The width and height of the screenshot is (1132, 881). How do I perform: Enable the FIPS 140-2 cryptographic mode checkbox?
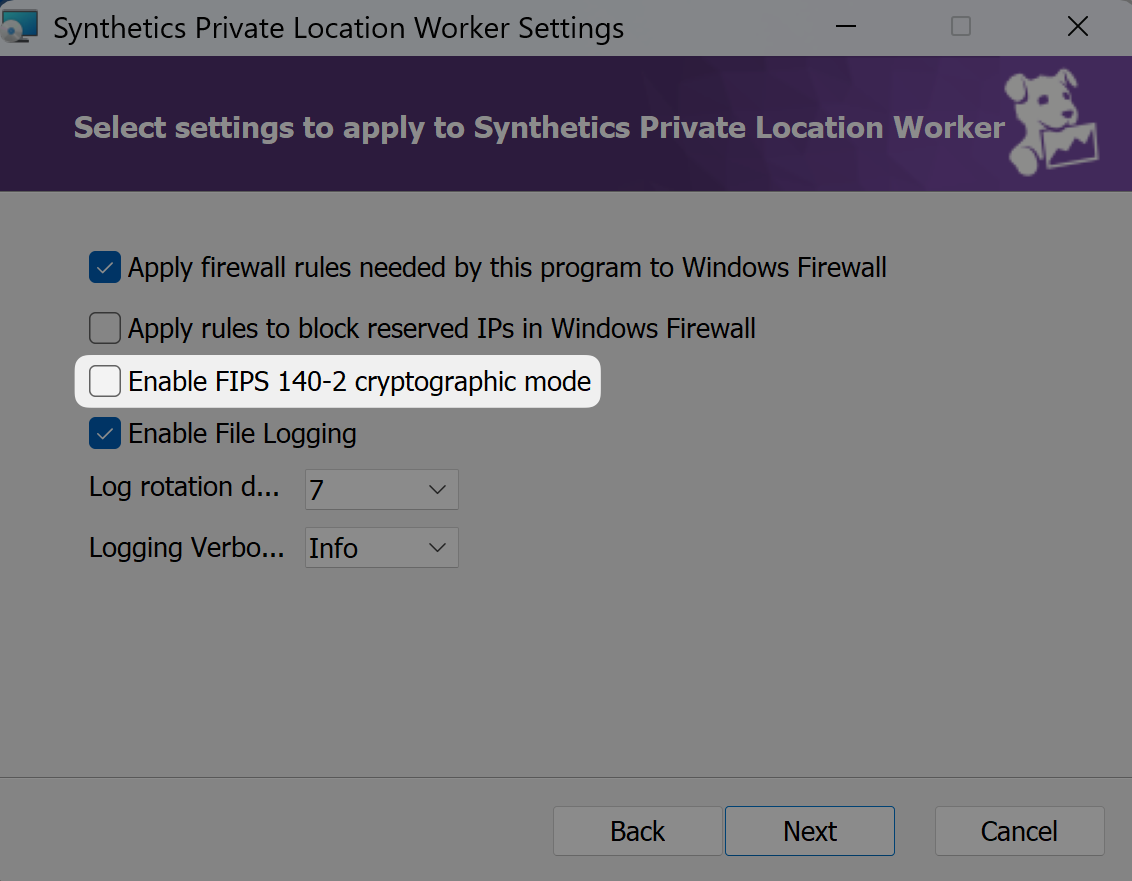pos(105,382)
